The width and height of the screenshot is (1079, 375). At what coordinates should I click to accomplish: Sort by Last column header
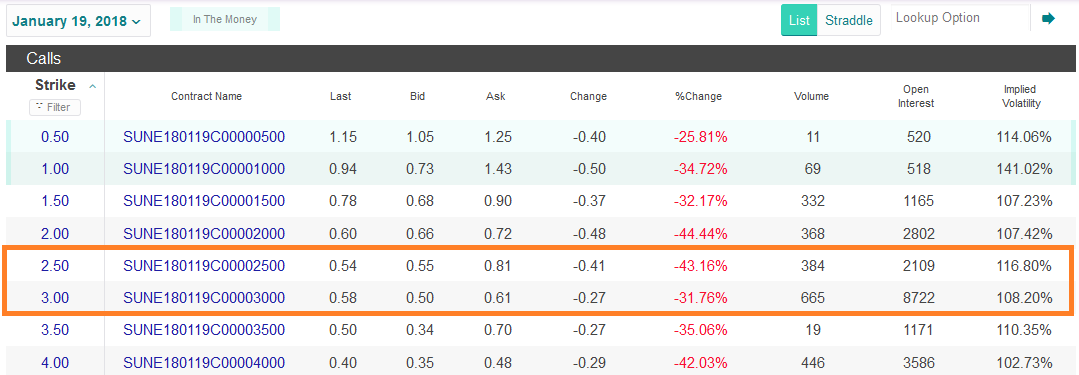click(341, 96)
